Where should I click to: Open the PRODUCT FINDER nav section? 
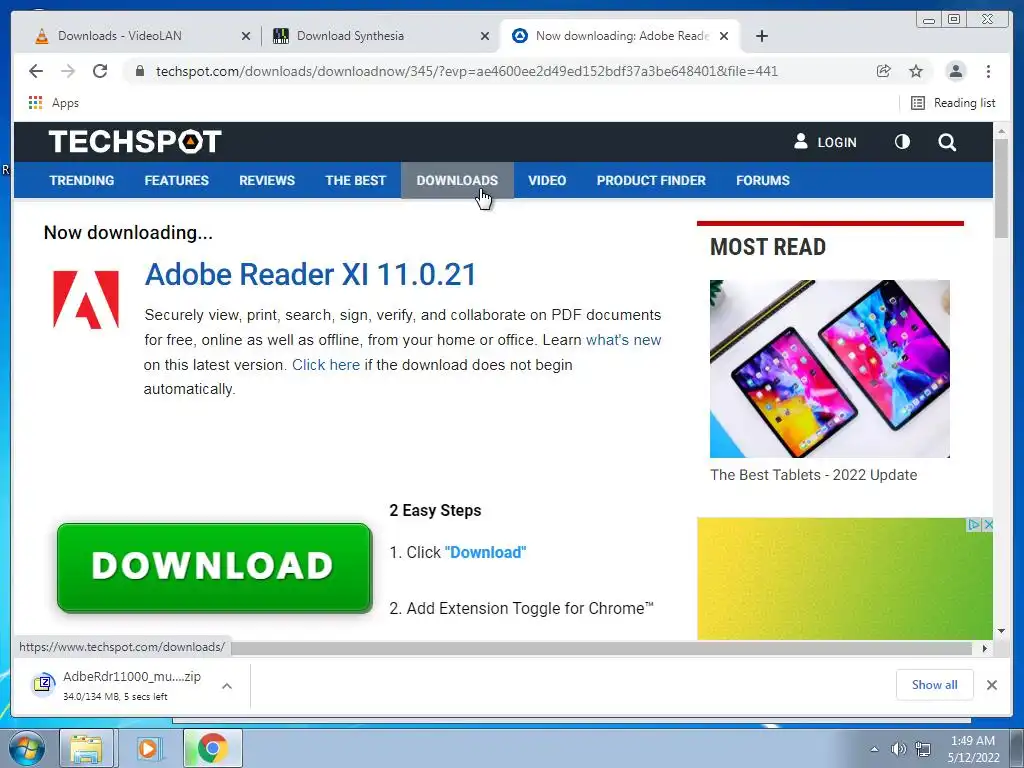[651, 180]
